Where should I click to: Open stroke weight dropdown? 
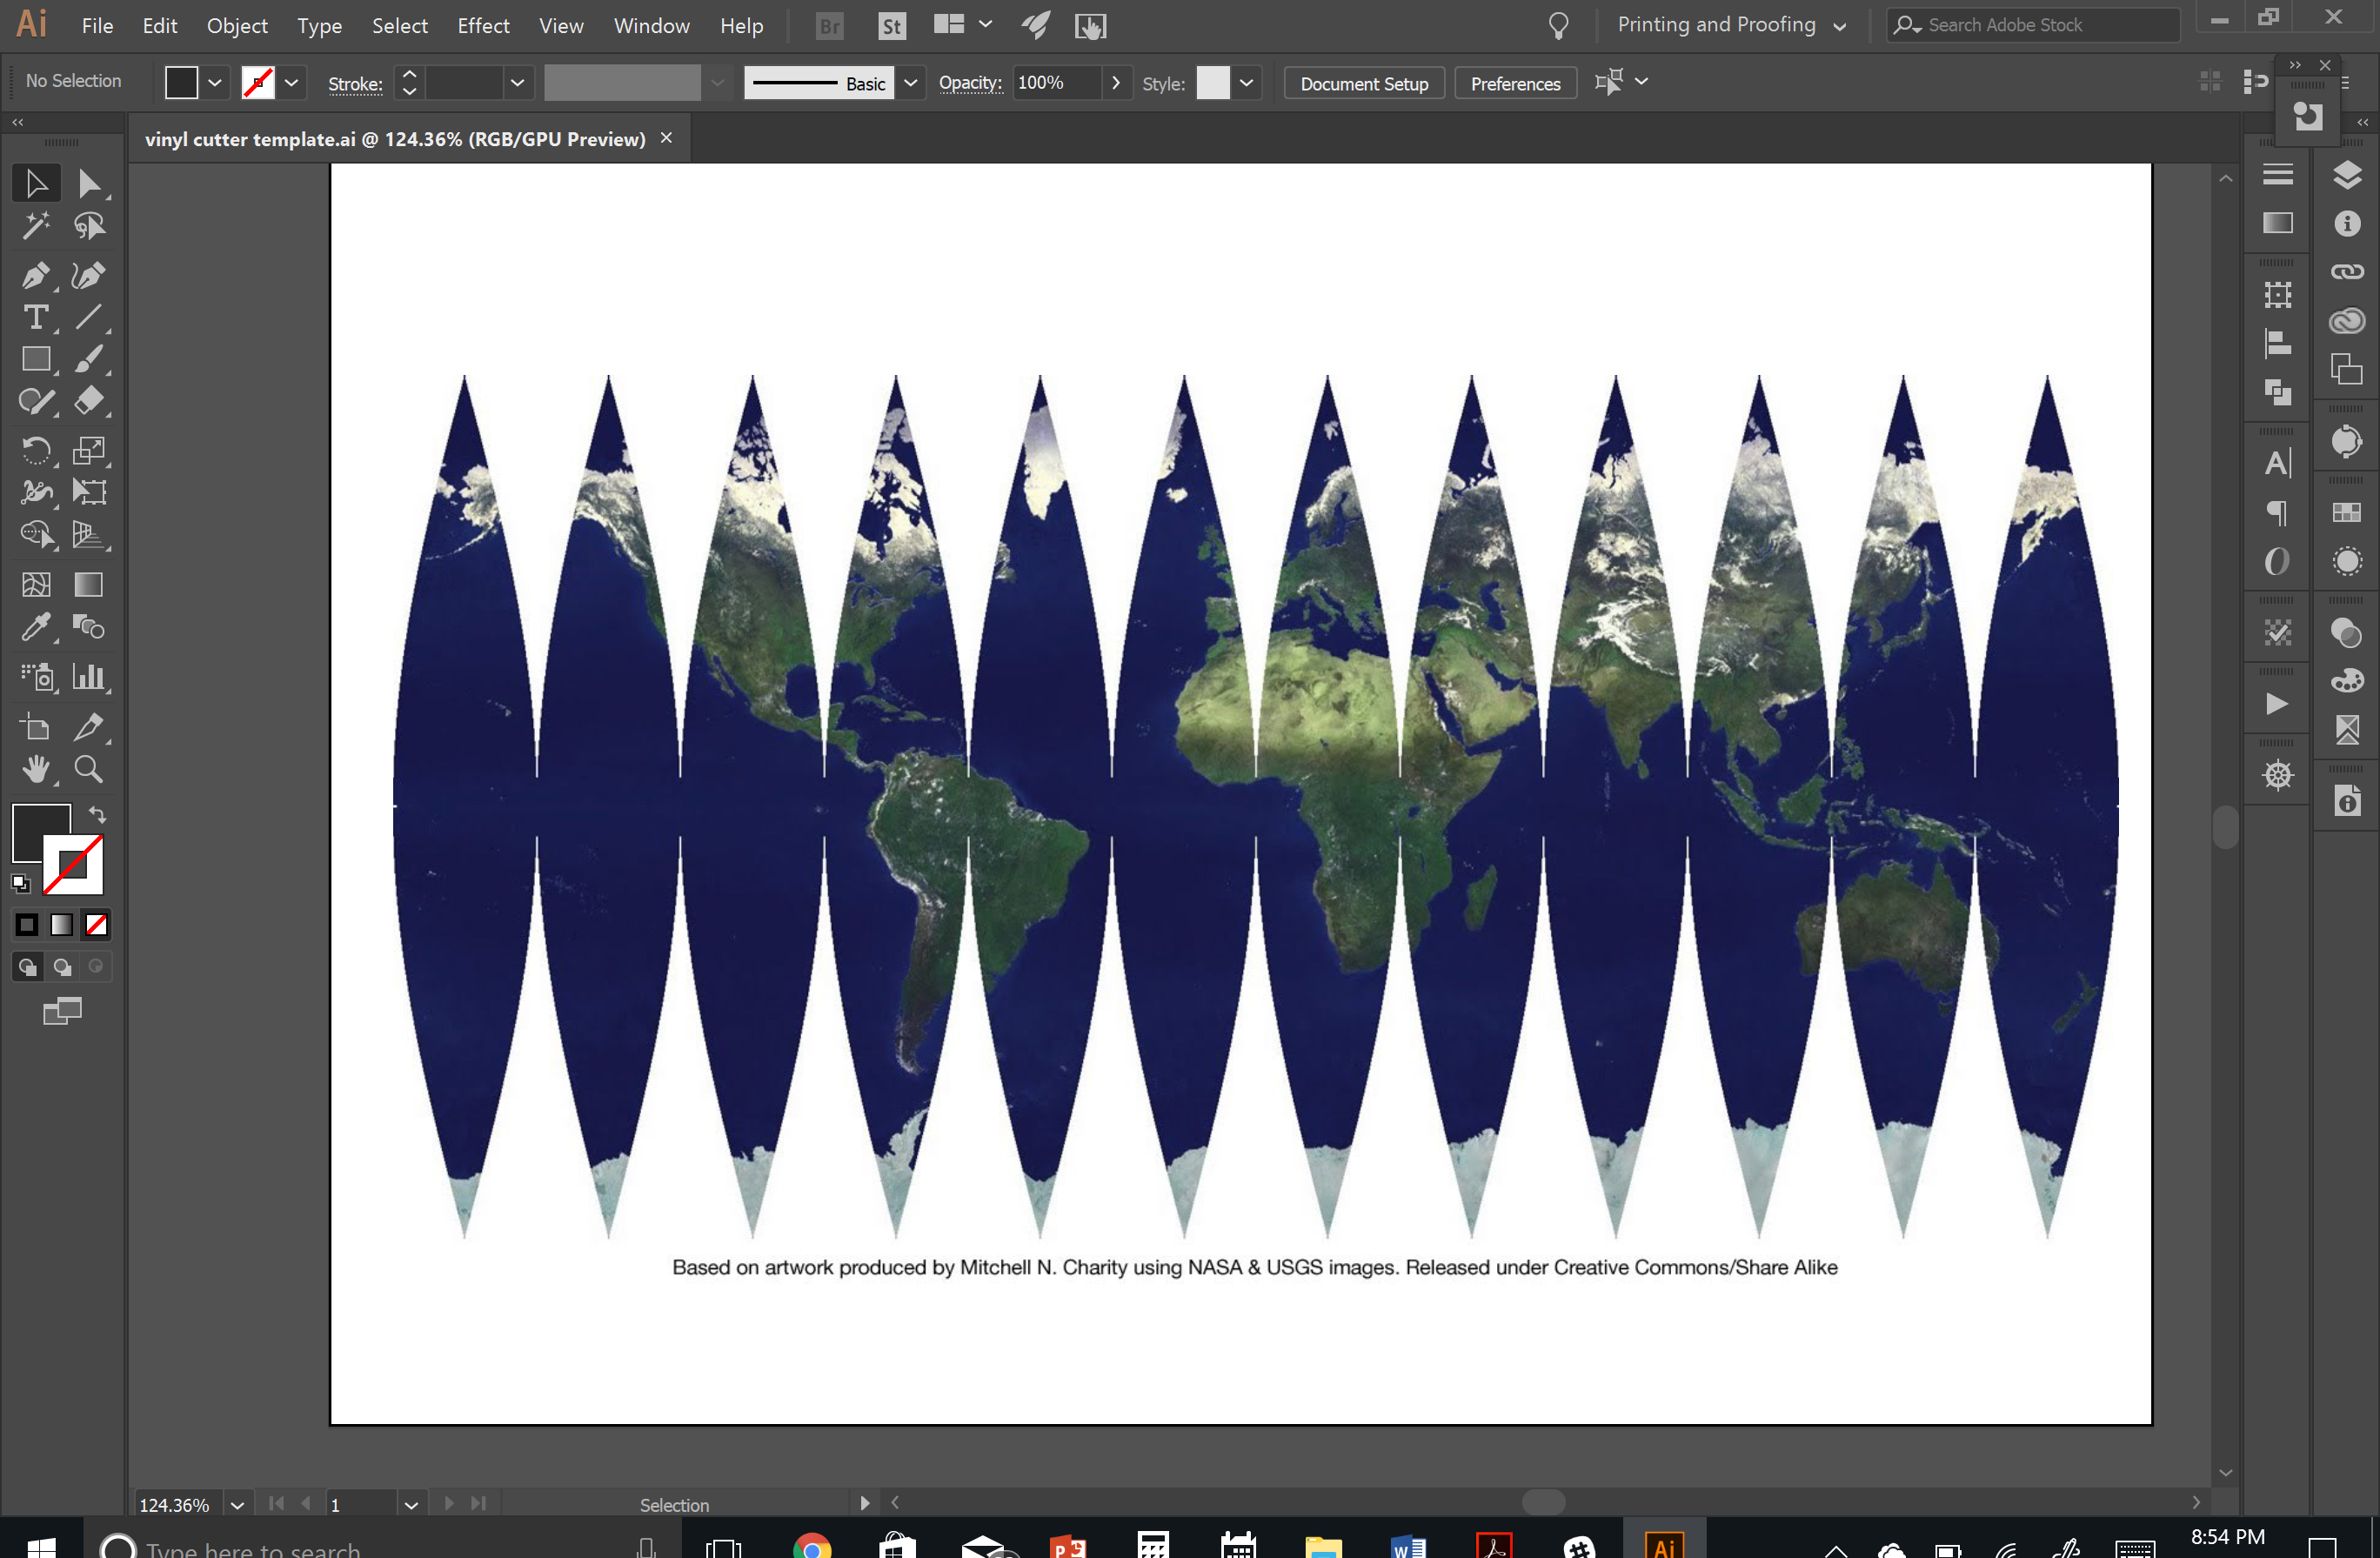point(517,83)
